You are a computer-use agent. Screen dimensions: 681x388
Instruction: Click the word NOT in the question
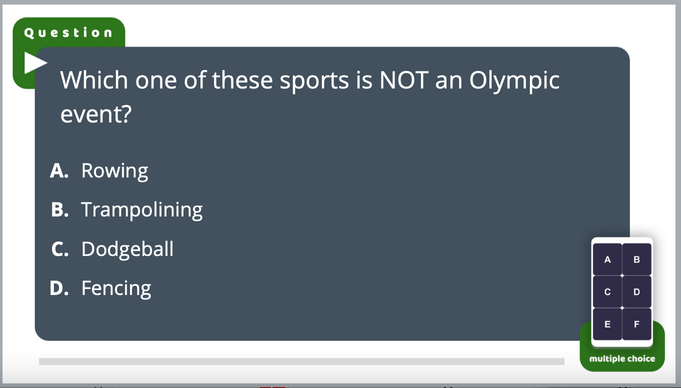point(404,80)
